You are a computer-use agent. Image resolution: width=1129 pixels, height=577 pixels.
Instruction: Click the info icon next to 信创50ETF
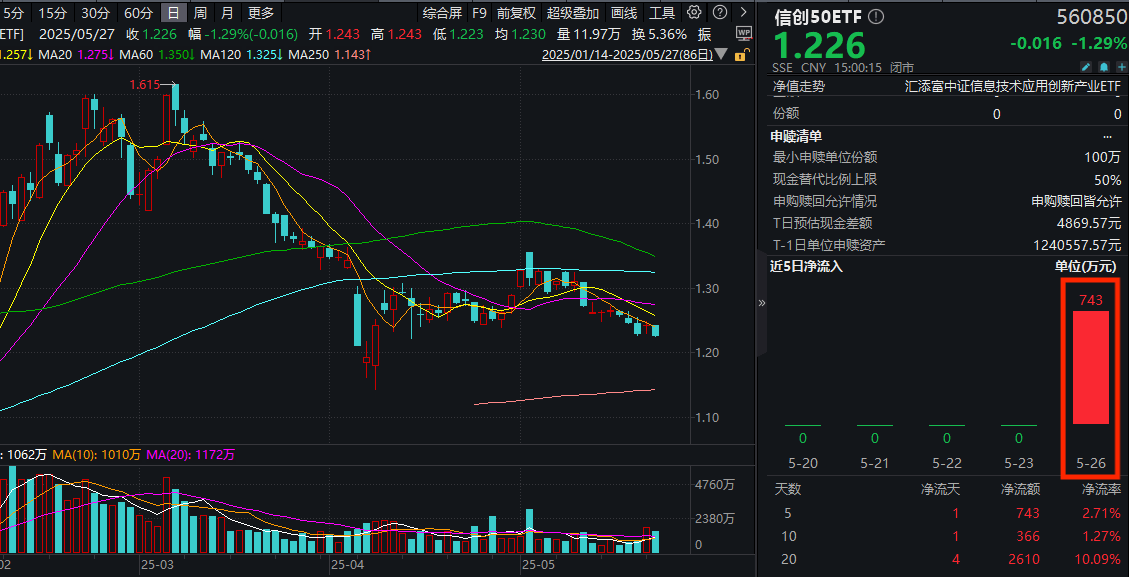(875, 15)
